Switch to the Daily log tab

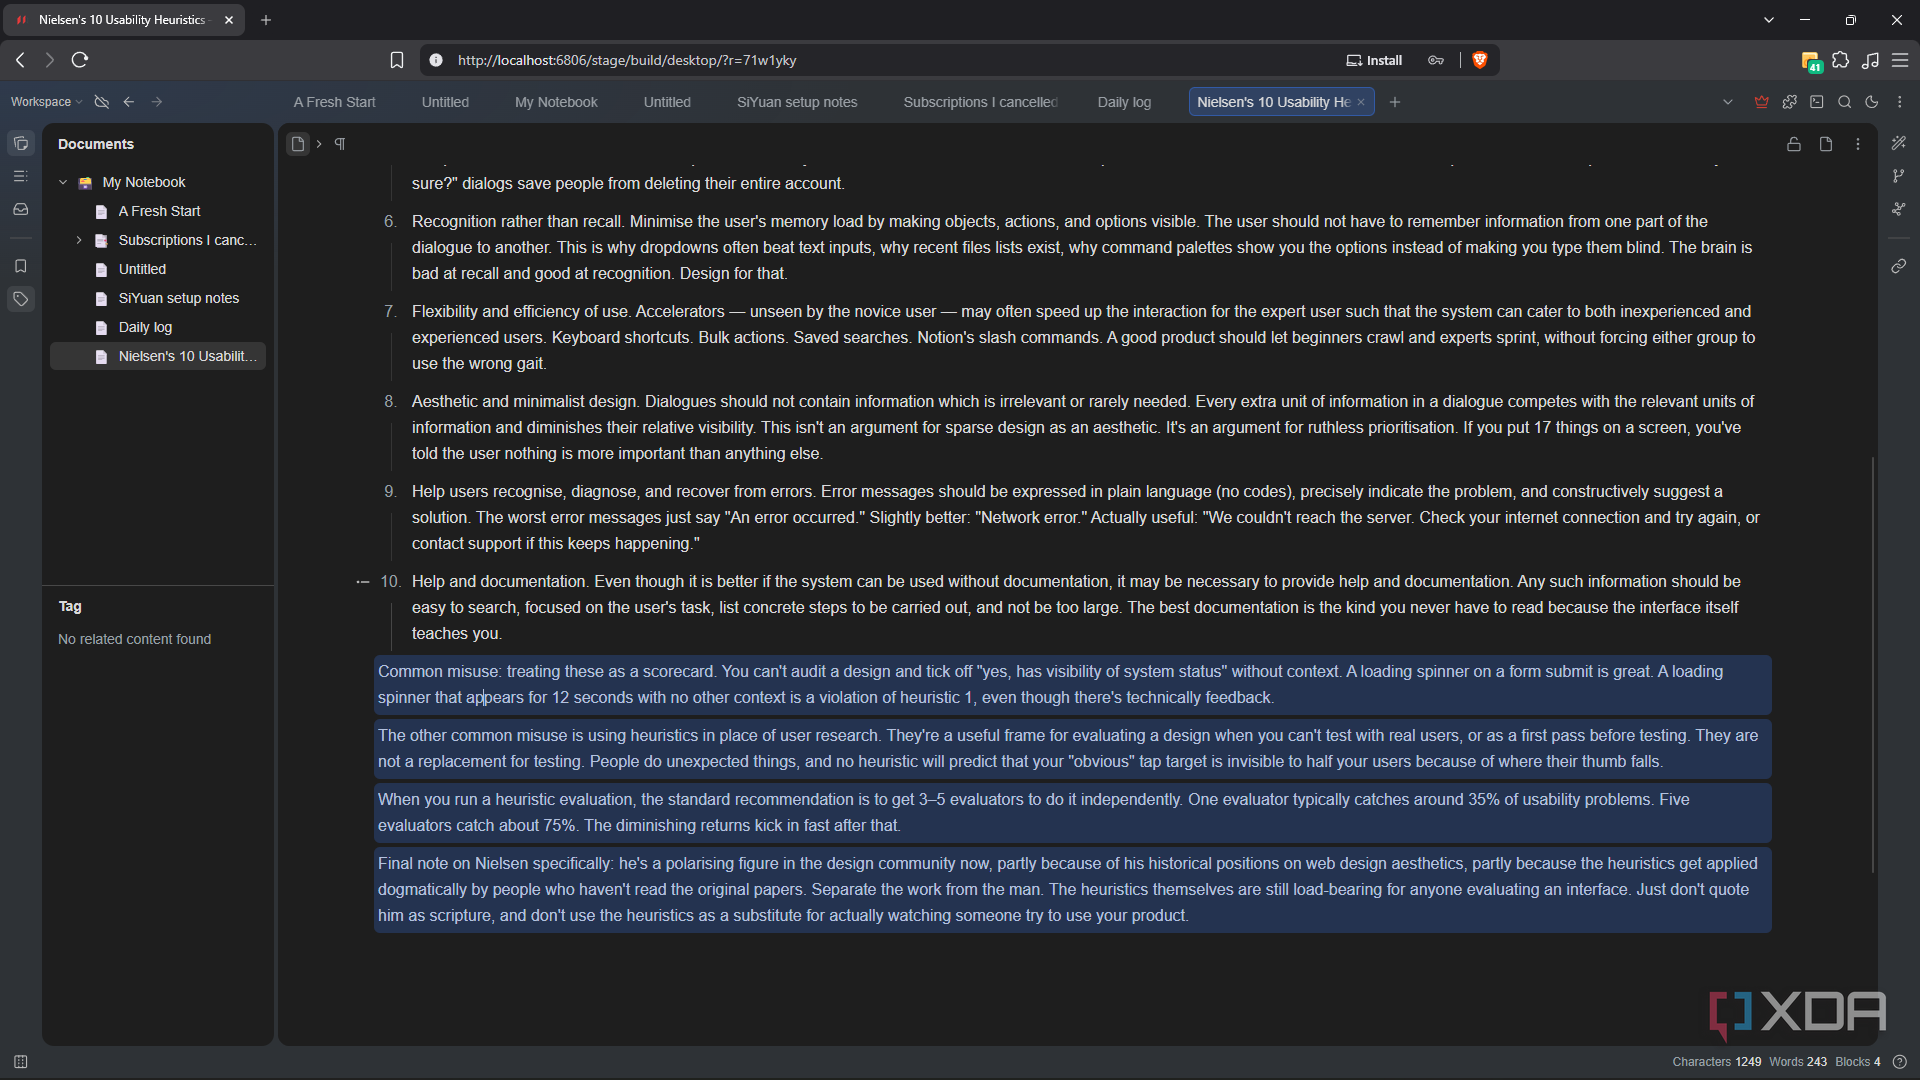[1124, 102]
